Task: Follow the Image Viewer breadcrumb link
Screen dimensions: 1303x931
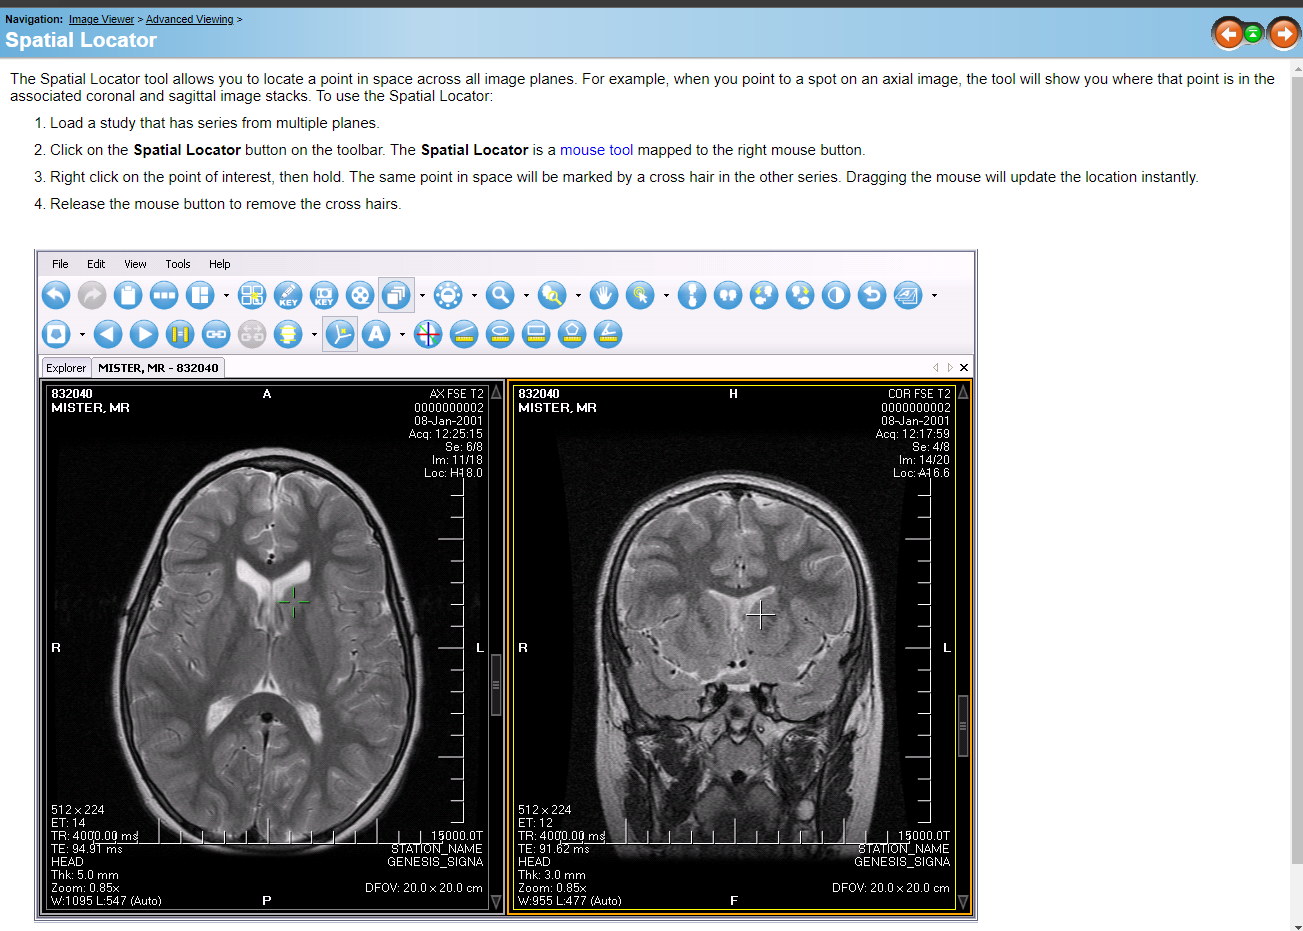Action: (x=101, y=19)
